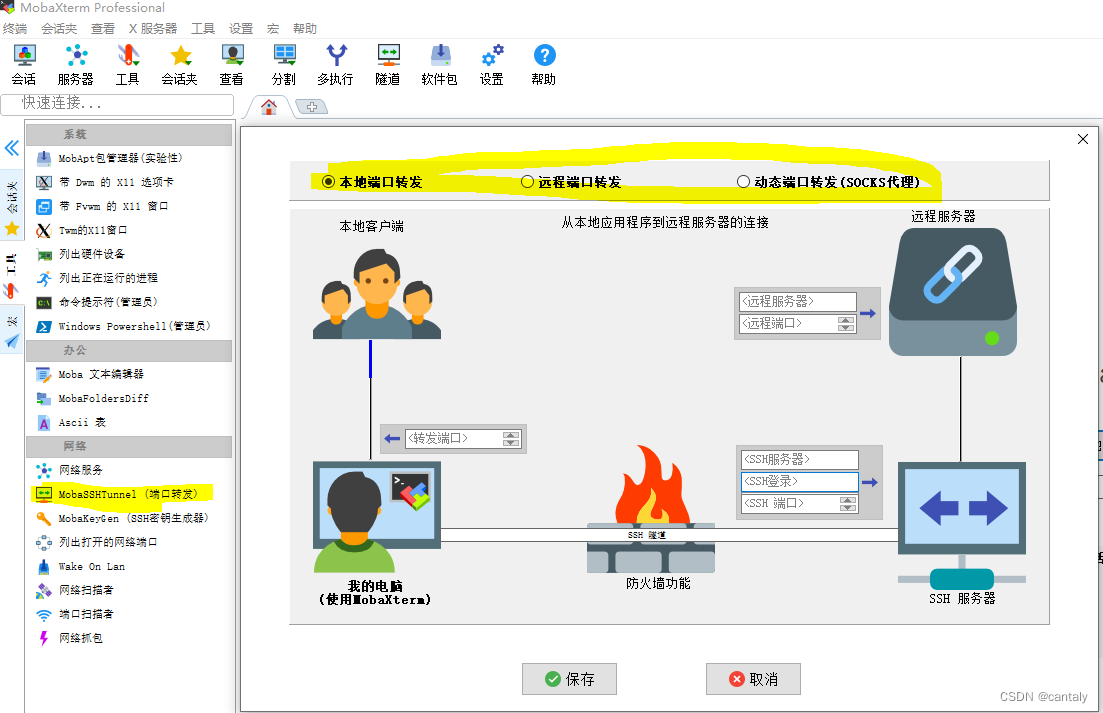Click the 帮助 (Help) question mark icon

544,64
